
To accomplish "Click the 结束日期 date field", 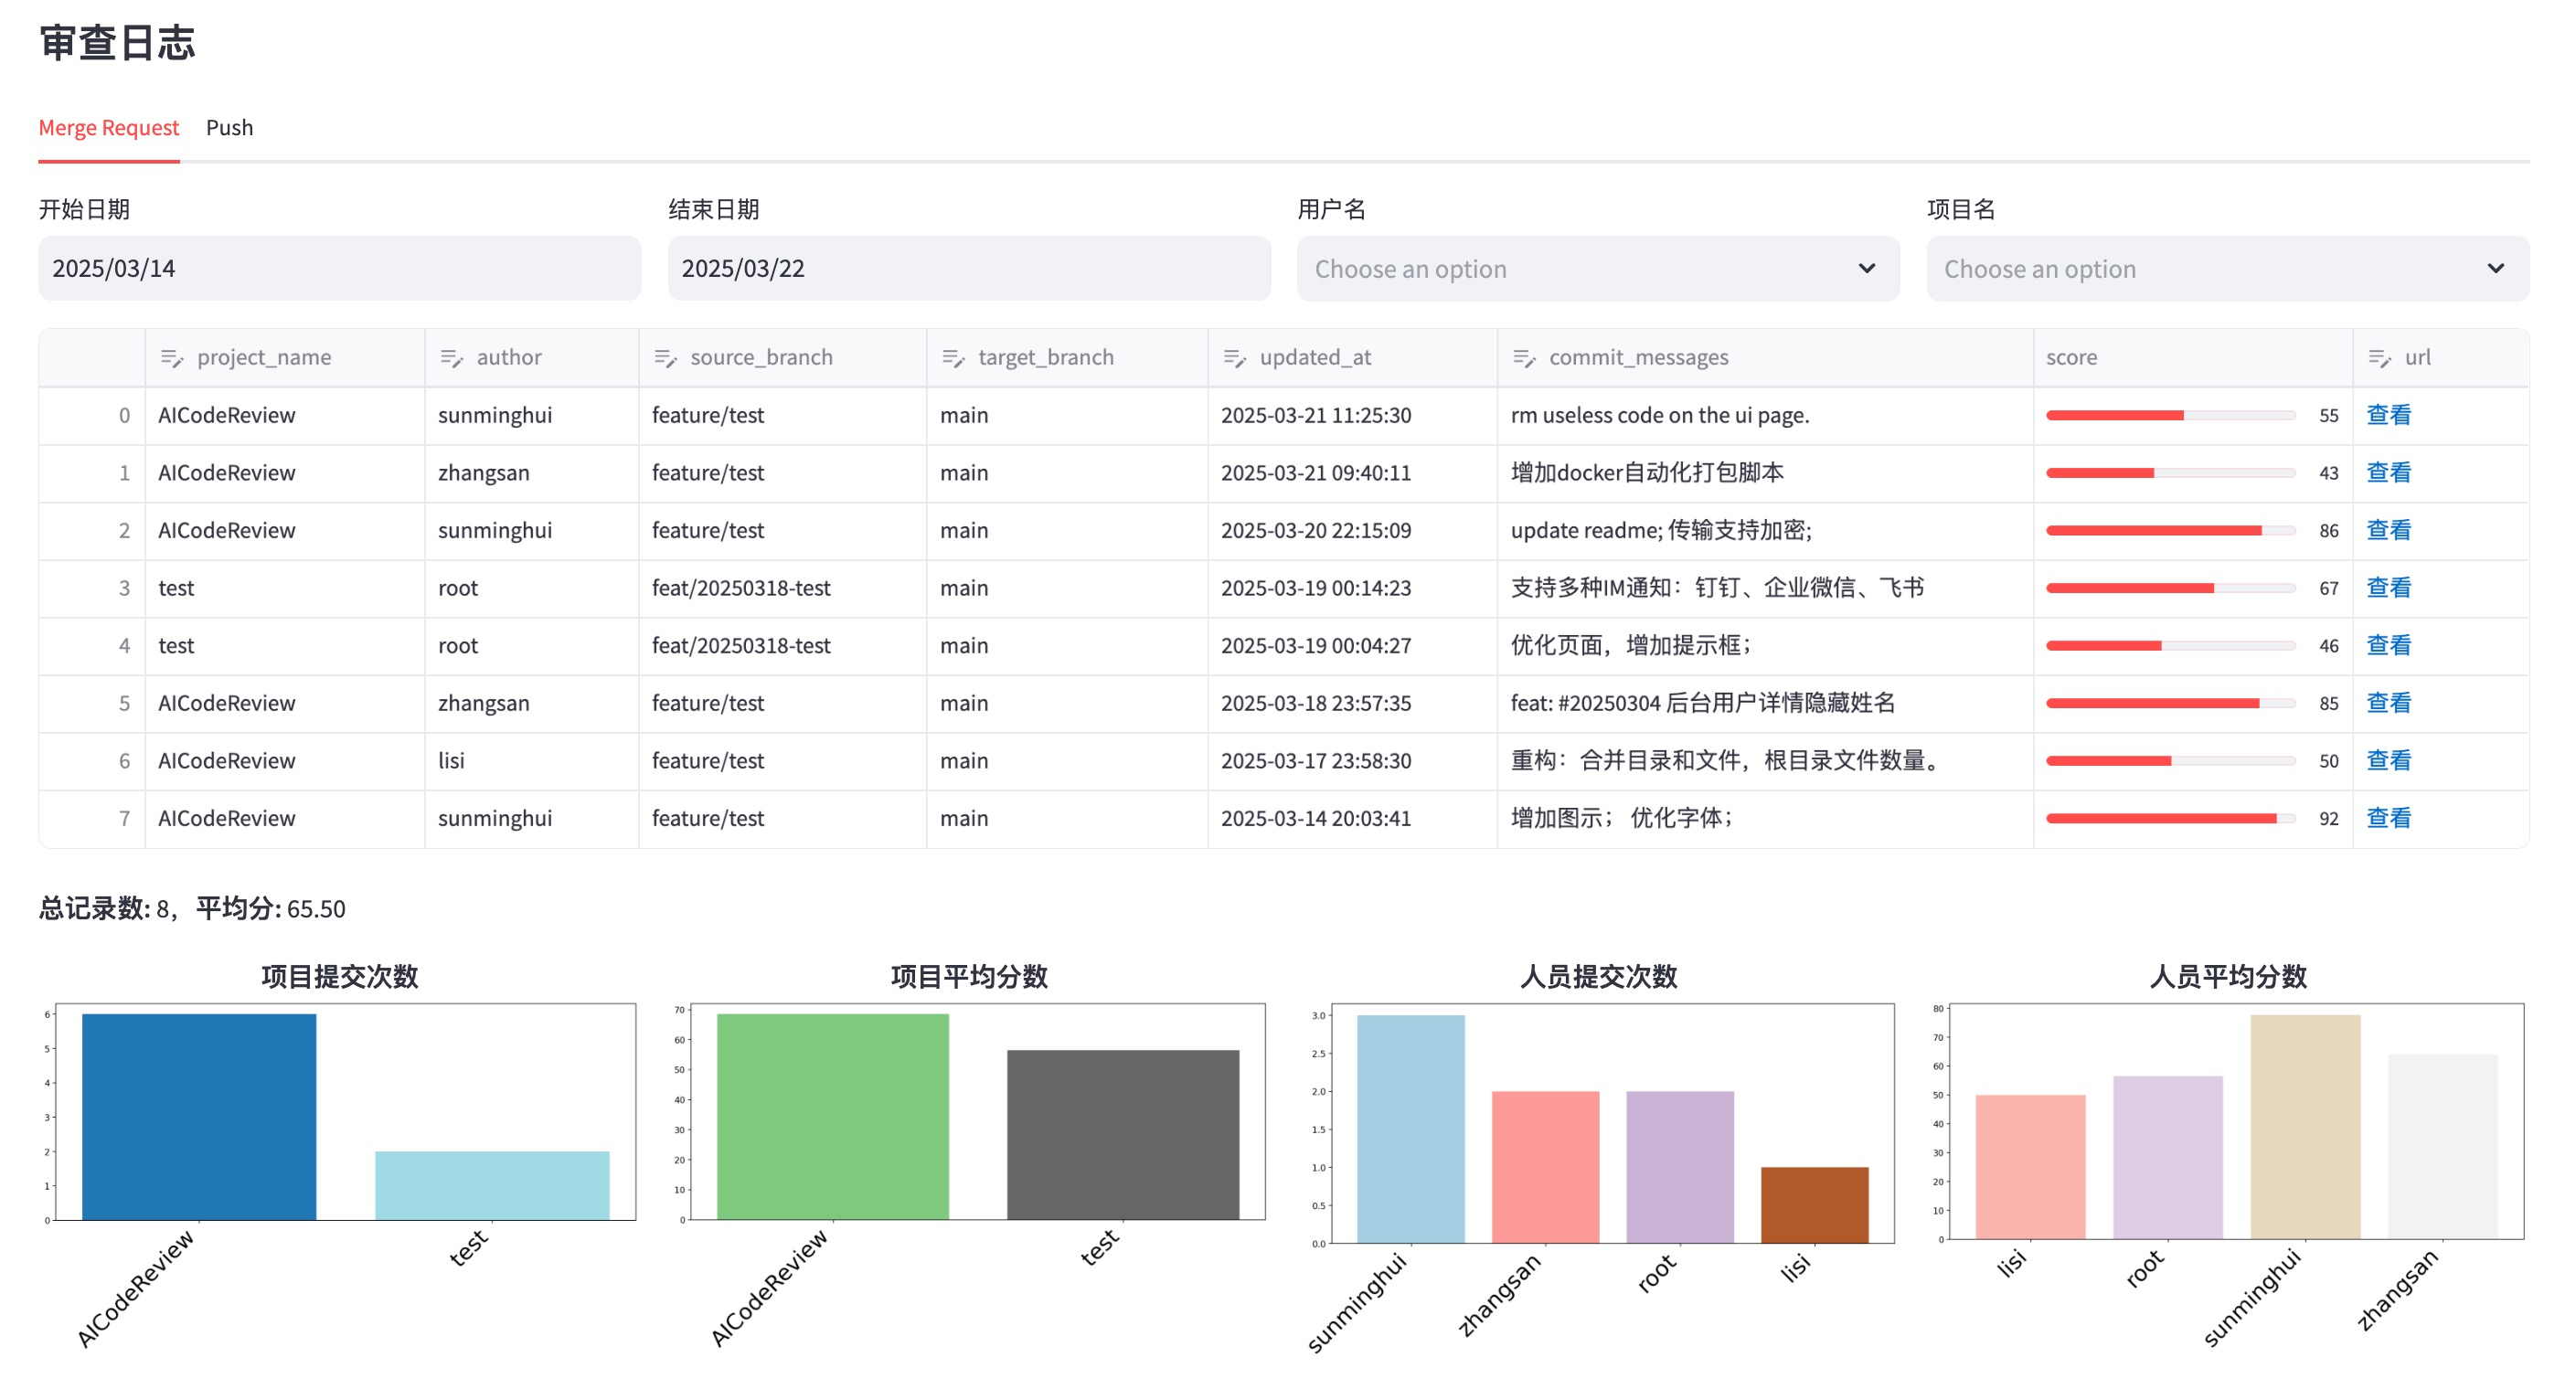I will click(x=968, y=268).
